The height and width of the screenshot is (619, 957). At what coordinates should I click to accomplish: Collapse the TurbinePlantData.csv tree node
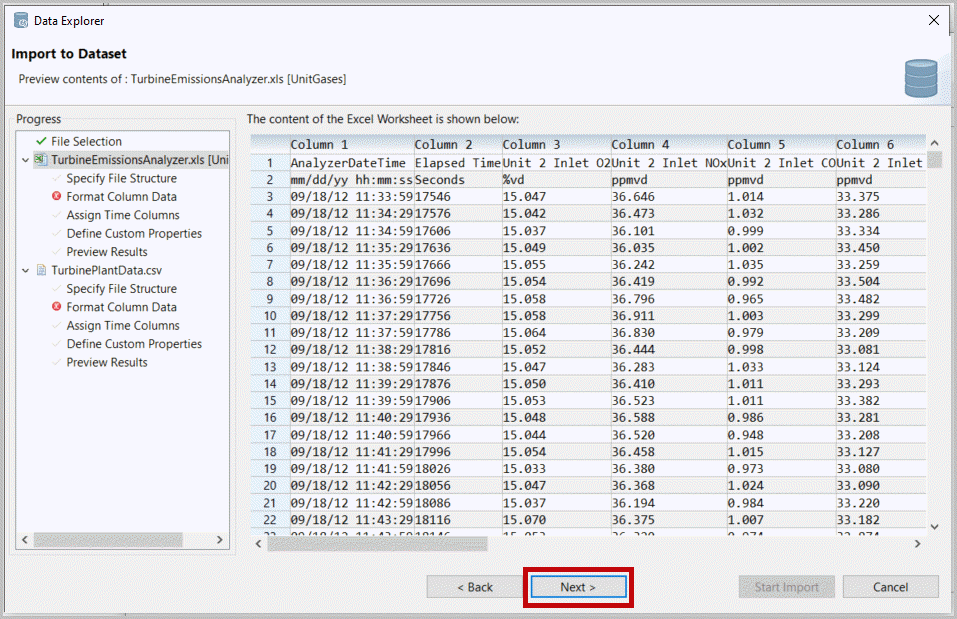[x=25, y=270]
